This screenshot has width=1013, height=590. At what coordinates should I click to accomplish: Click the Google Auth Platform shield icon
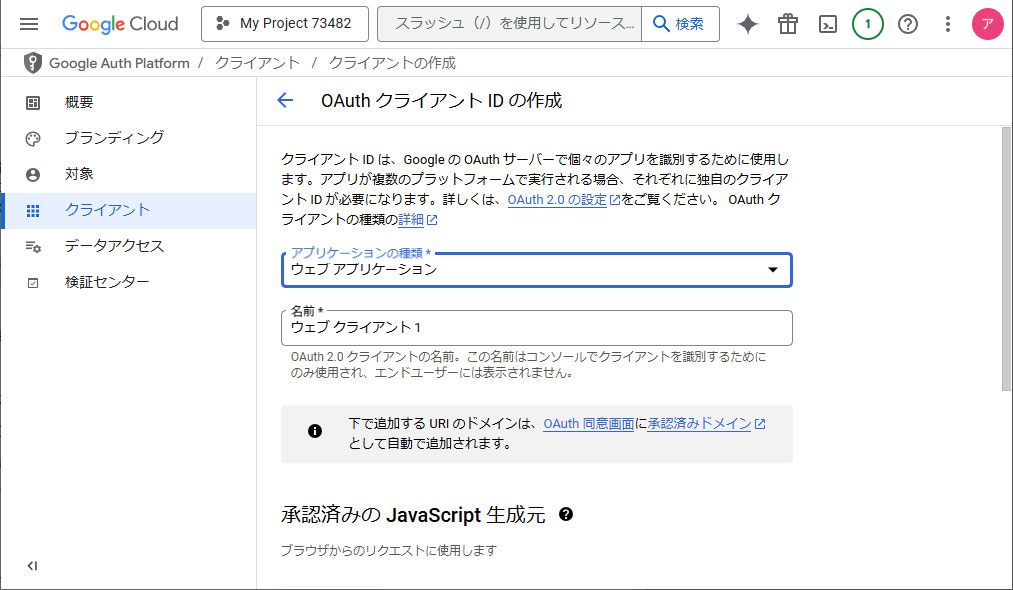pyautogui.click(x=32, y=63)
